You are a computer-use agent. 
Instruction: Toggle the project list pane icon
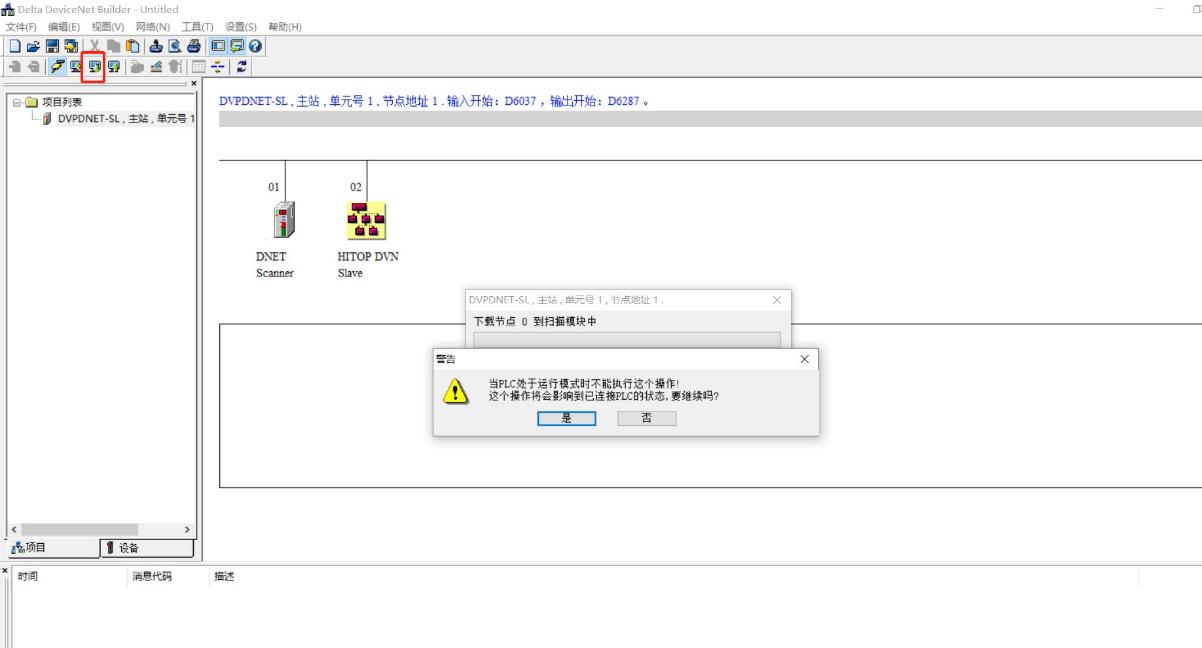pos(218,46)
